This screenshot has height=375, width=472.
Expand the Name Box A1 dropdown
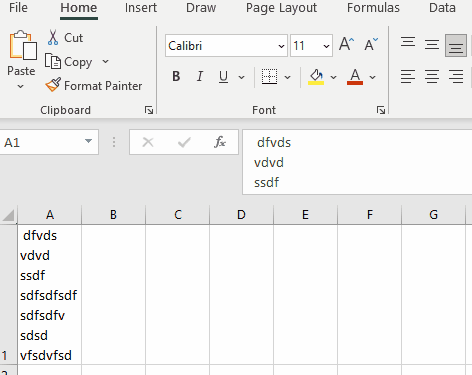pyautogui.click(x=88, y=142)
